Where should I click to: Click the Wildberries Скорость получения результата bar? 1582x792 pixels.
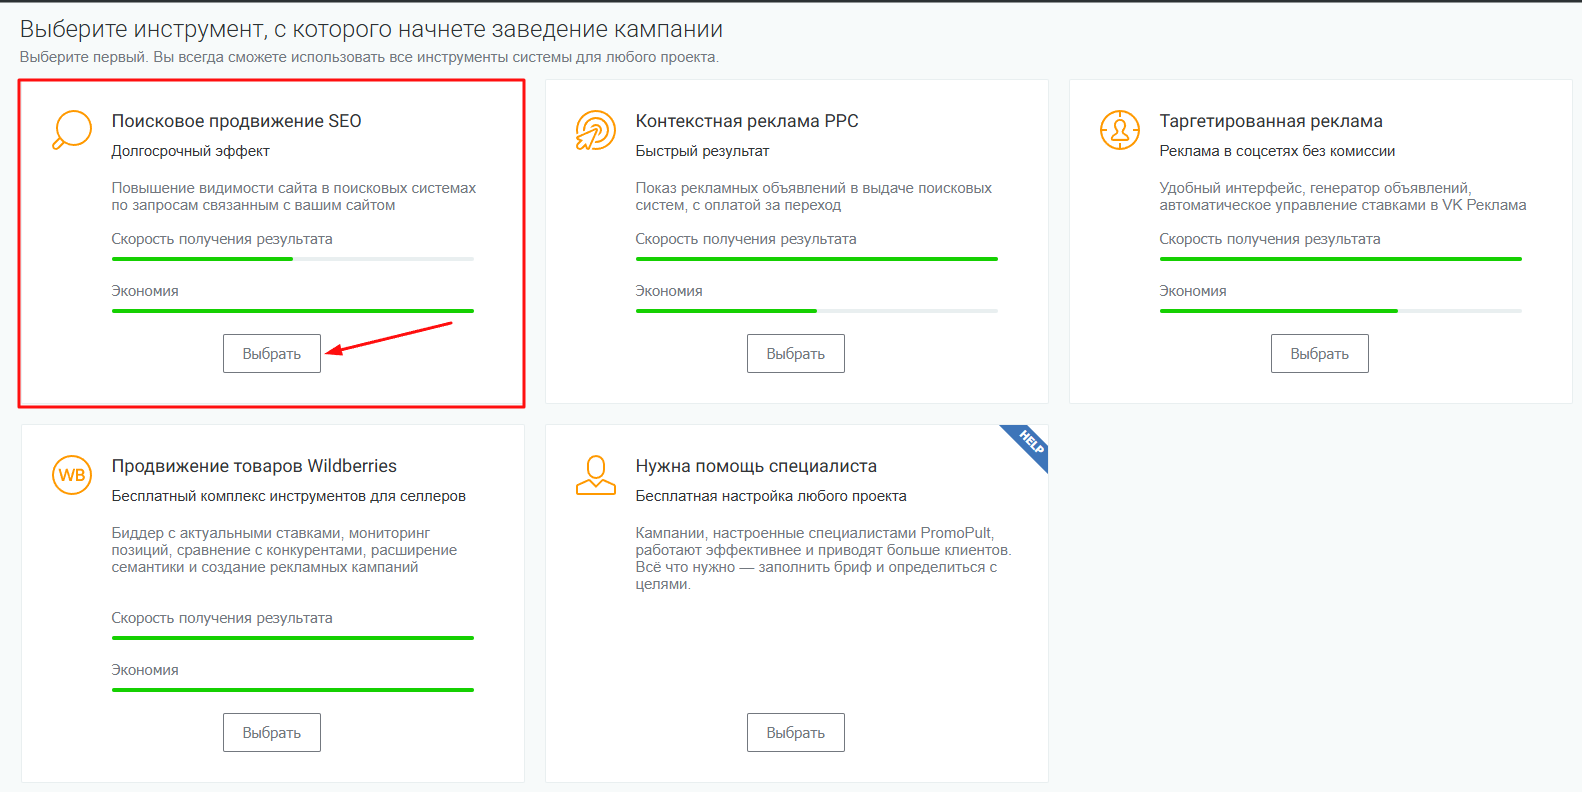pos(292,638)
